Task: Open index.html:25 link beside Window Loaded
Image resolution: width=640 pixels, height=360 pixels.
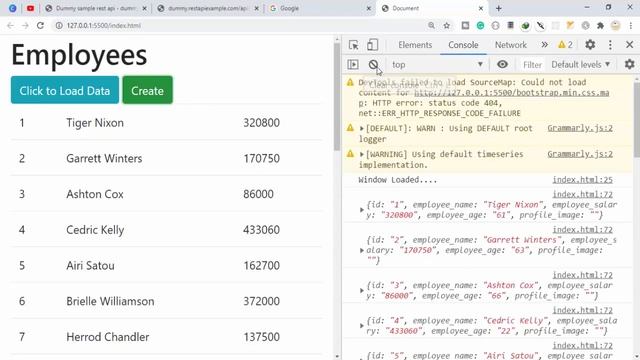Action: coord(582,180)
